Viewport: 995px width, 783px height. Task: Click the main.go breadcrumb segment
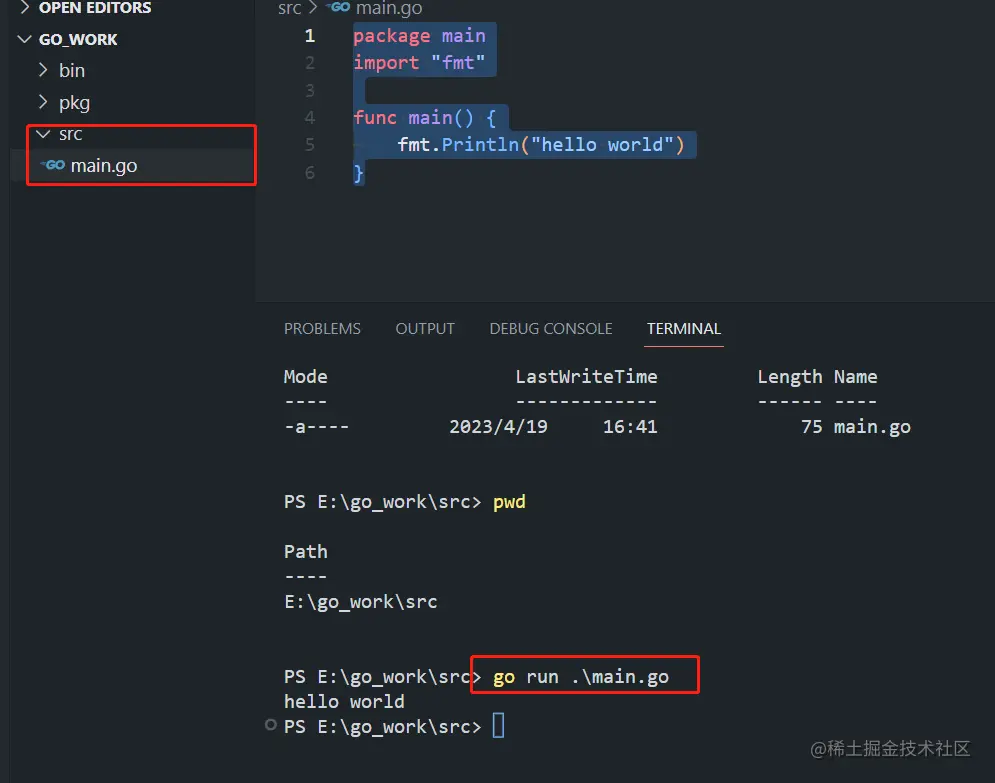click(389, 8)
